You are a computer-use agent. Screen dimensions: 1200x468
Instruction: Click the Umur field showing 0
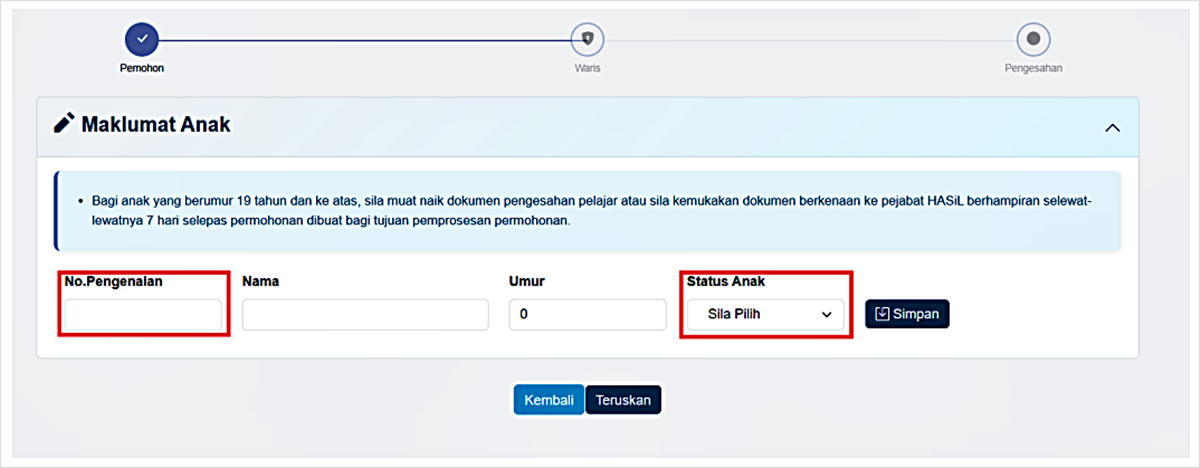[587, 314]
